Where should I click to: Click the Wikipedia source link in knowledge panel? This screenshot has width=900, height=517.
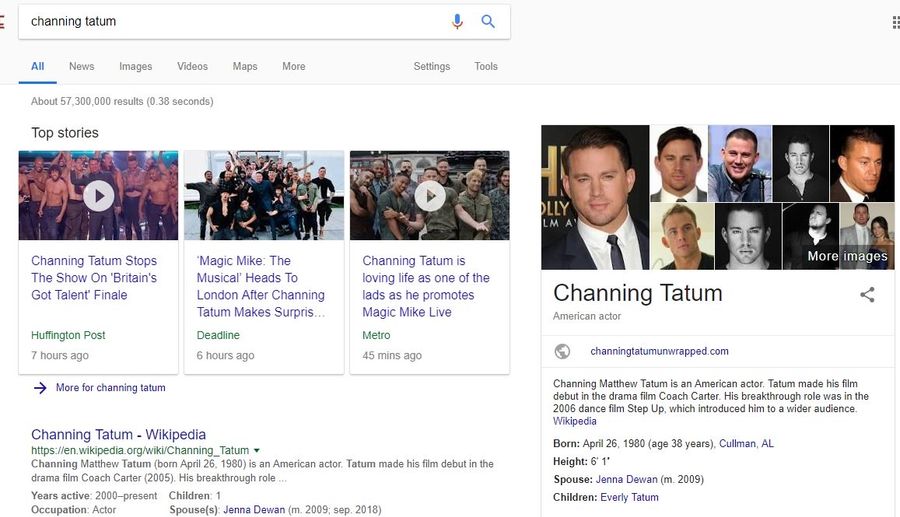(575, 421)
